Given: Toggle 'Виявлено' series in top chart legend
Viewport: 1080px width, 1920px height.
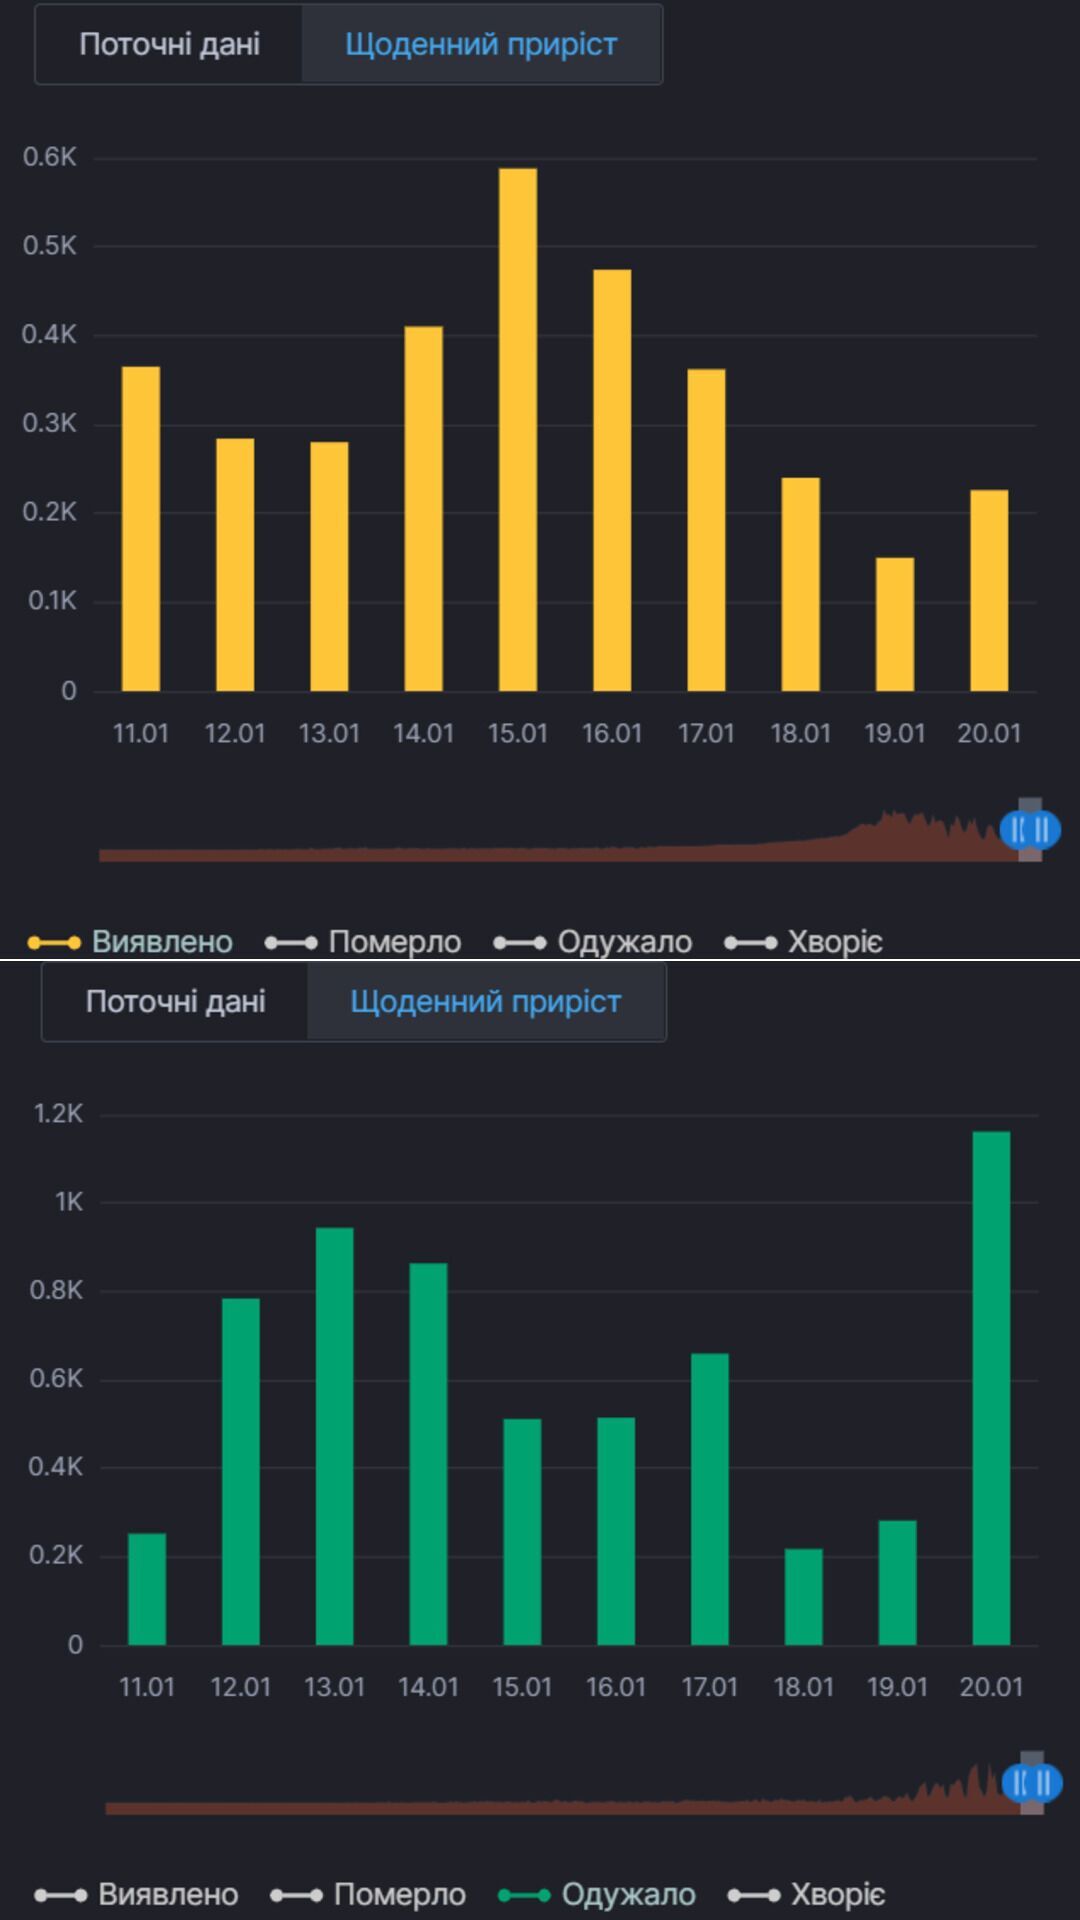Looking at the screenshot, I should click(x=131, y=942).
